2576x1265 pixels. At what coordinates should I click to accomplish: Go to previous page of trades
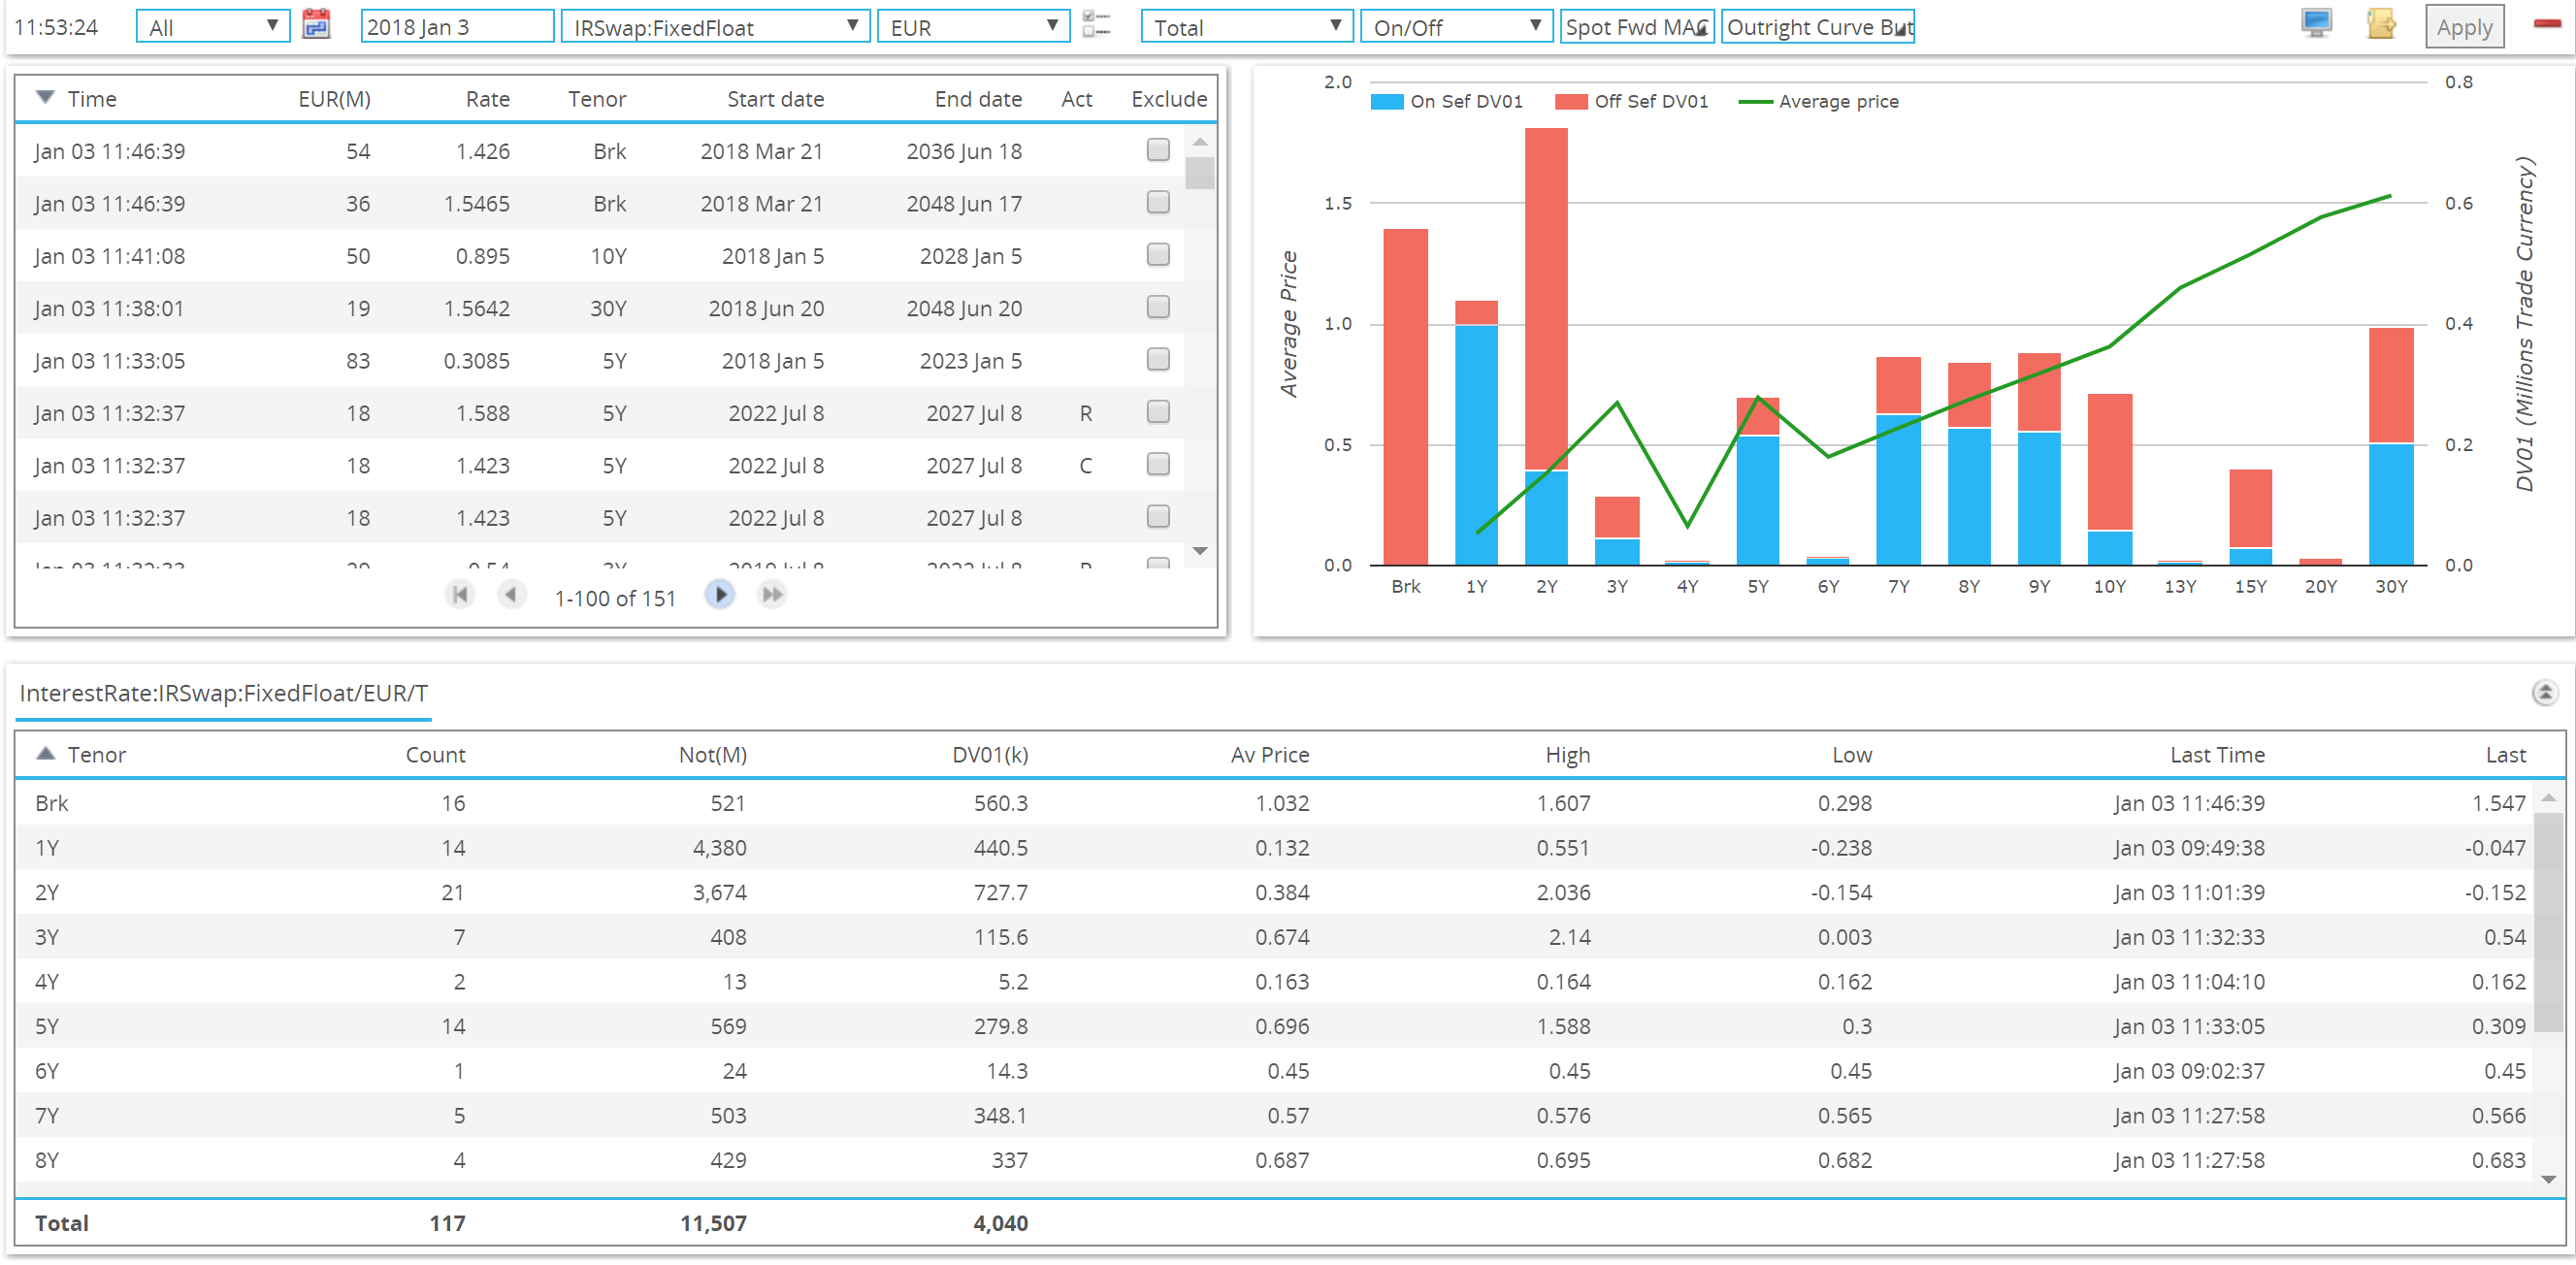point(511,595)
